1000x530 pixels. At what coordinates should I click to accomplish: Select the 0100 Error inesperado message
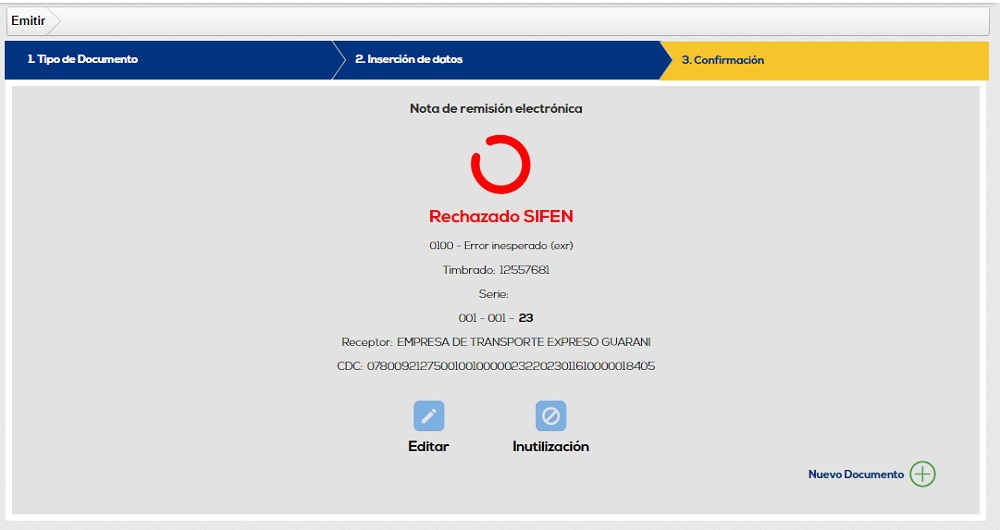[x=500, y=245]
